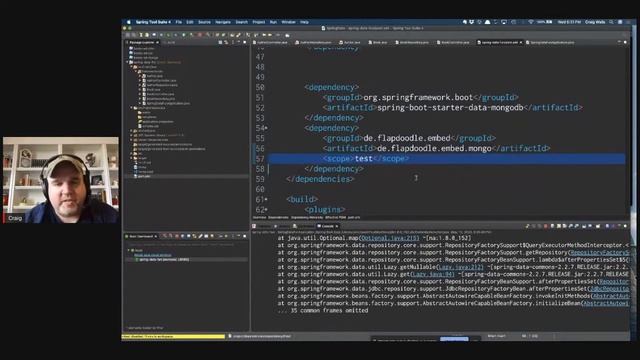Select spring-data-fun [devtools] row in Boot Dashboard
Viewport: 640px width, 360px height.
(x=186, y=260)
